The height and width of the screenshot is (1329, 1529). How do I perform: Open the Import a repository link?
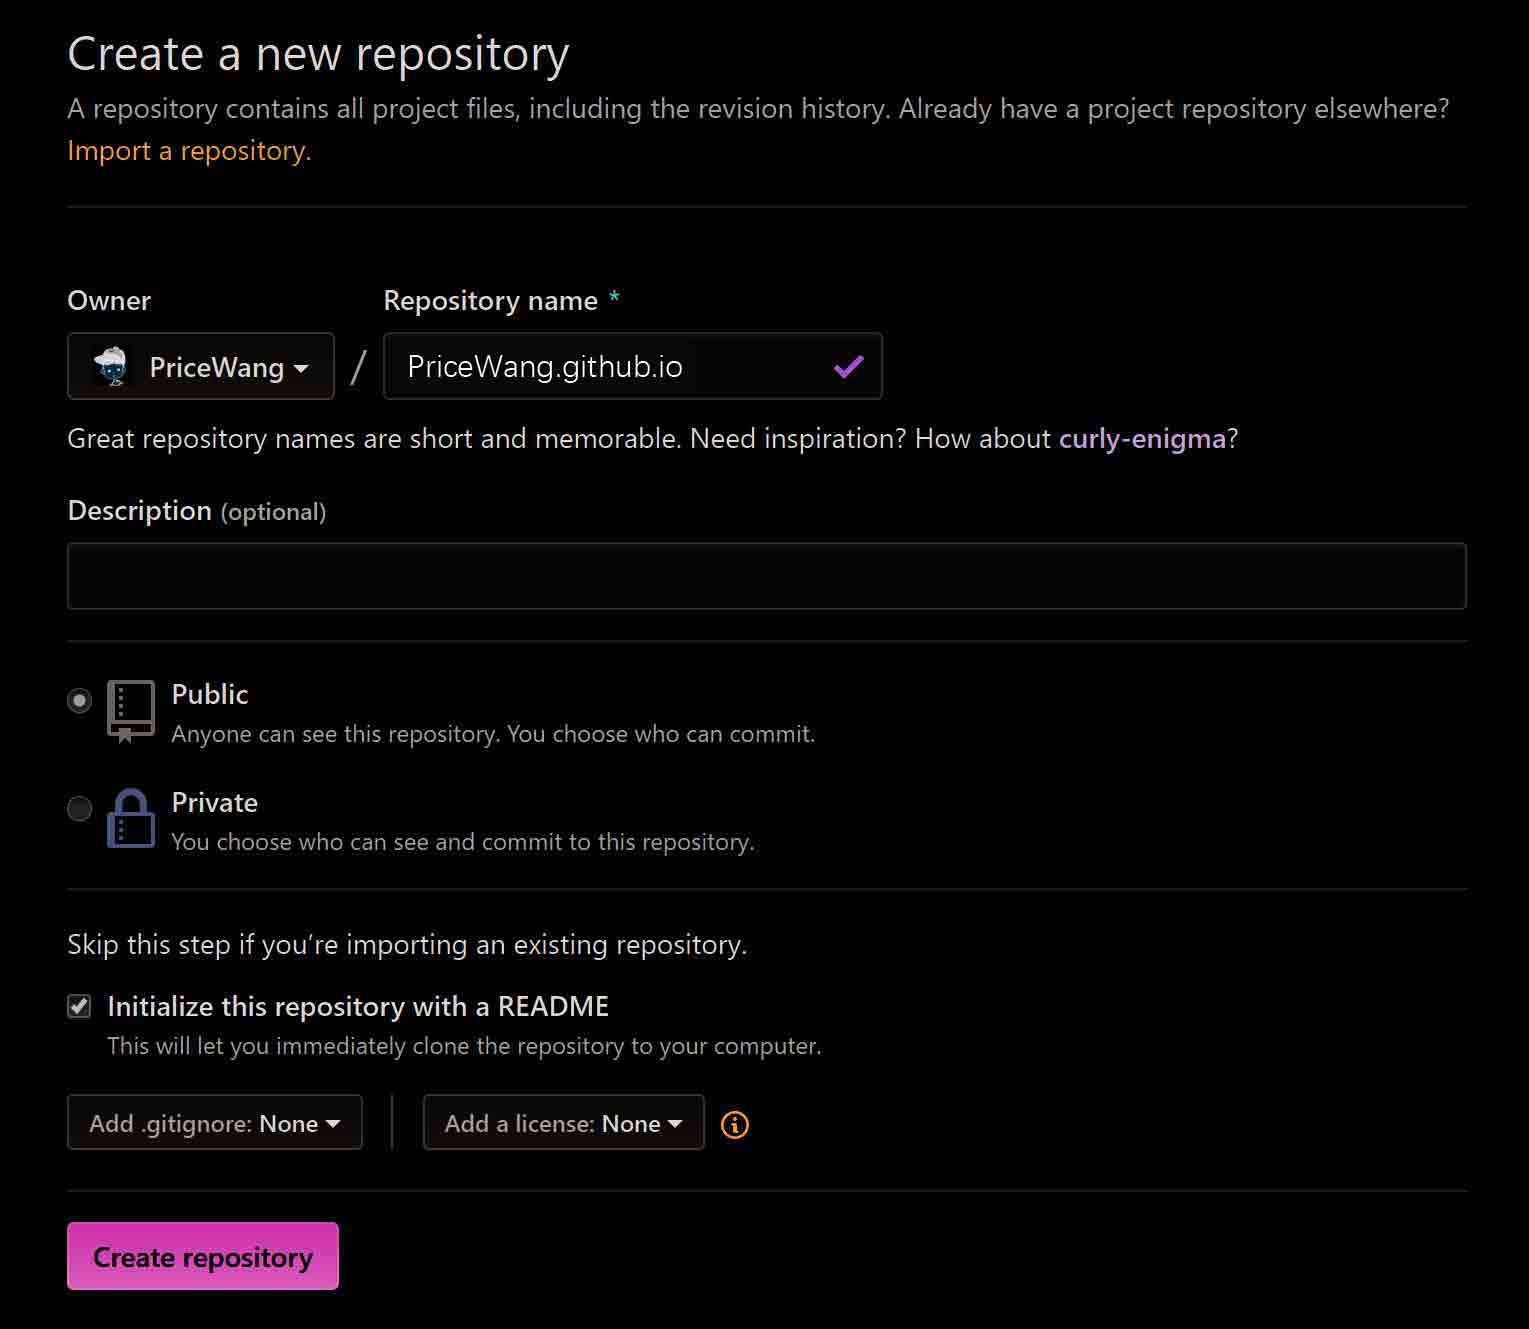[189, 151]
